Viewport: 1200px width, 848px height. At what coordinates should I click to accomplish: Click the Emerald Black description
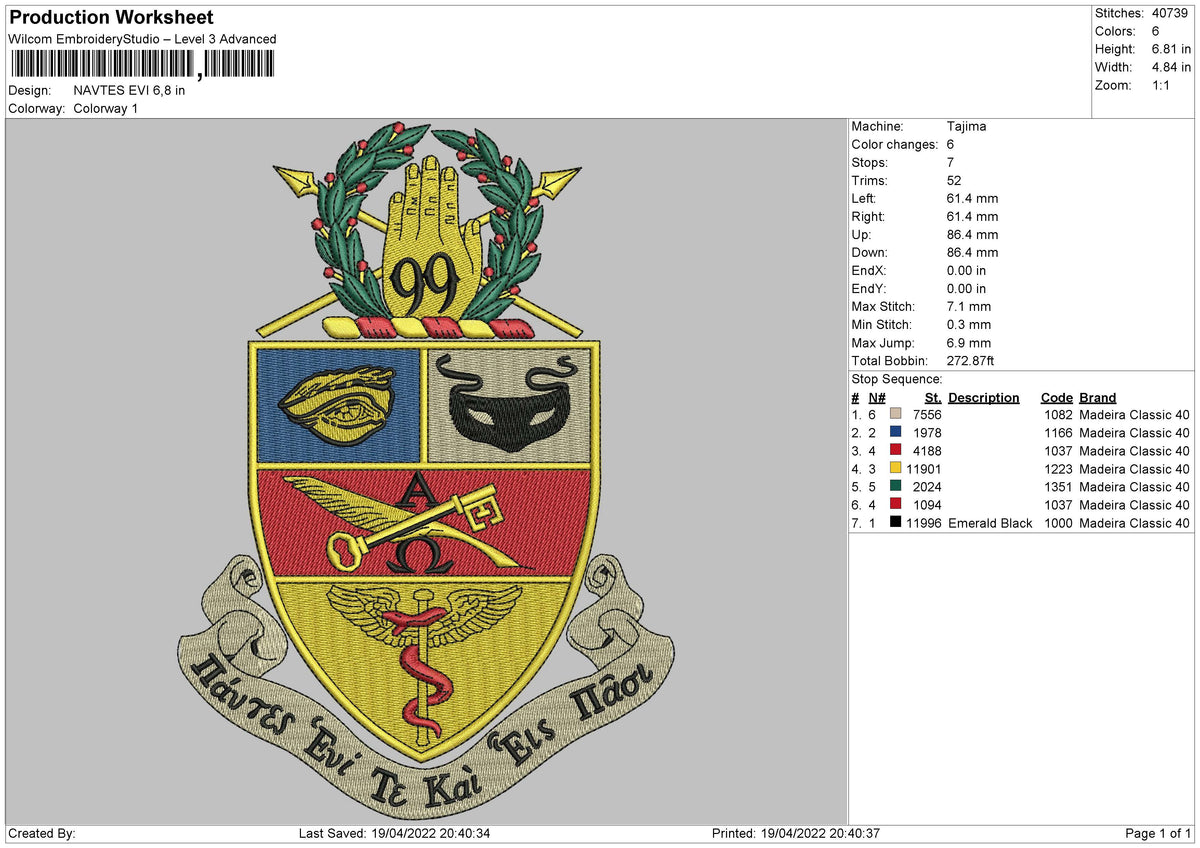pyautogui.click(x=990, y=523)
